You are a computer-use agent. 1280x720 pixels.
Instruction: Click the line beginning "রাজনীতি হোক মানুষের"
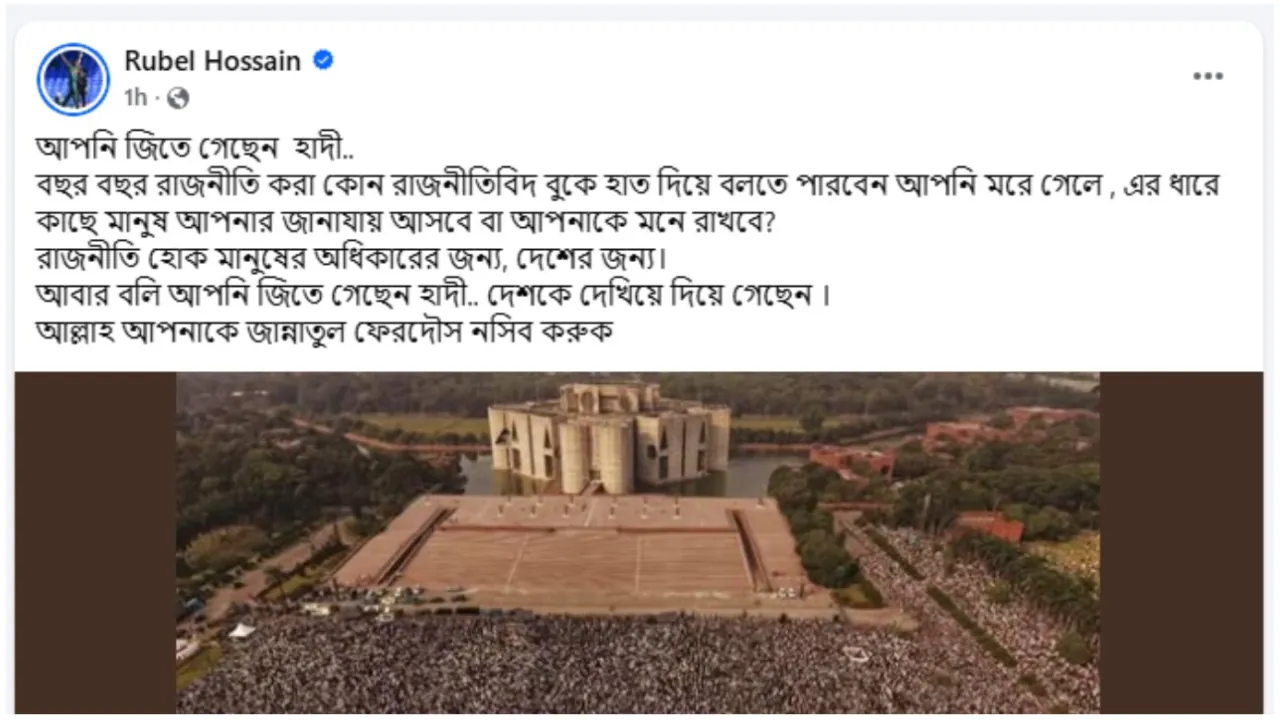pos(350,259)
